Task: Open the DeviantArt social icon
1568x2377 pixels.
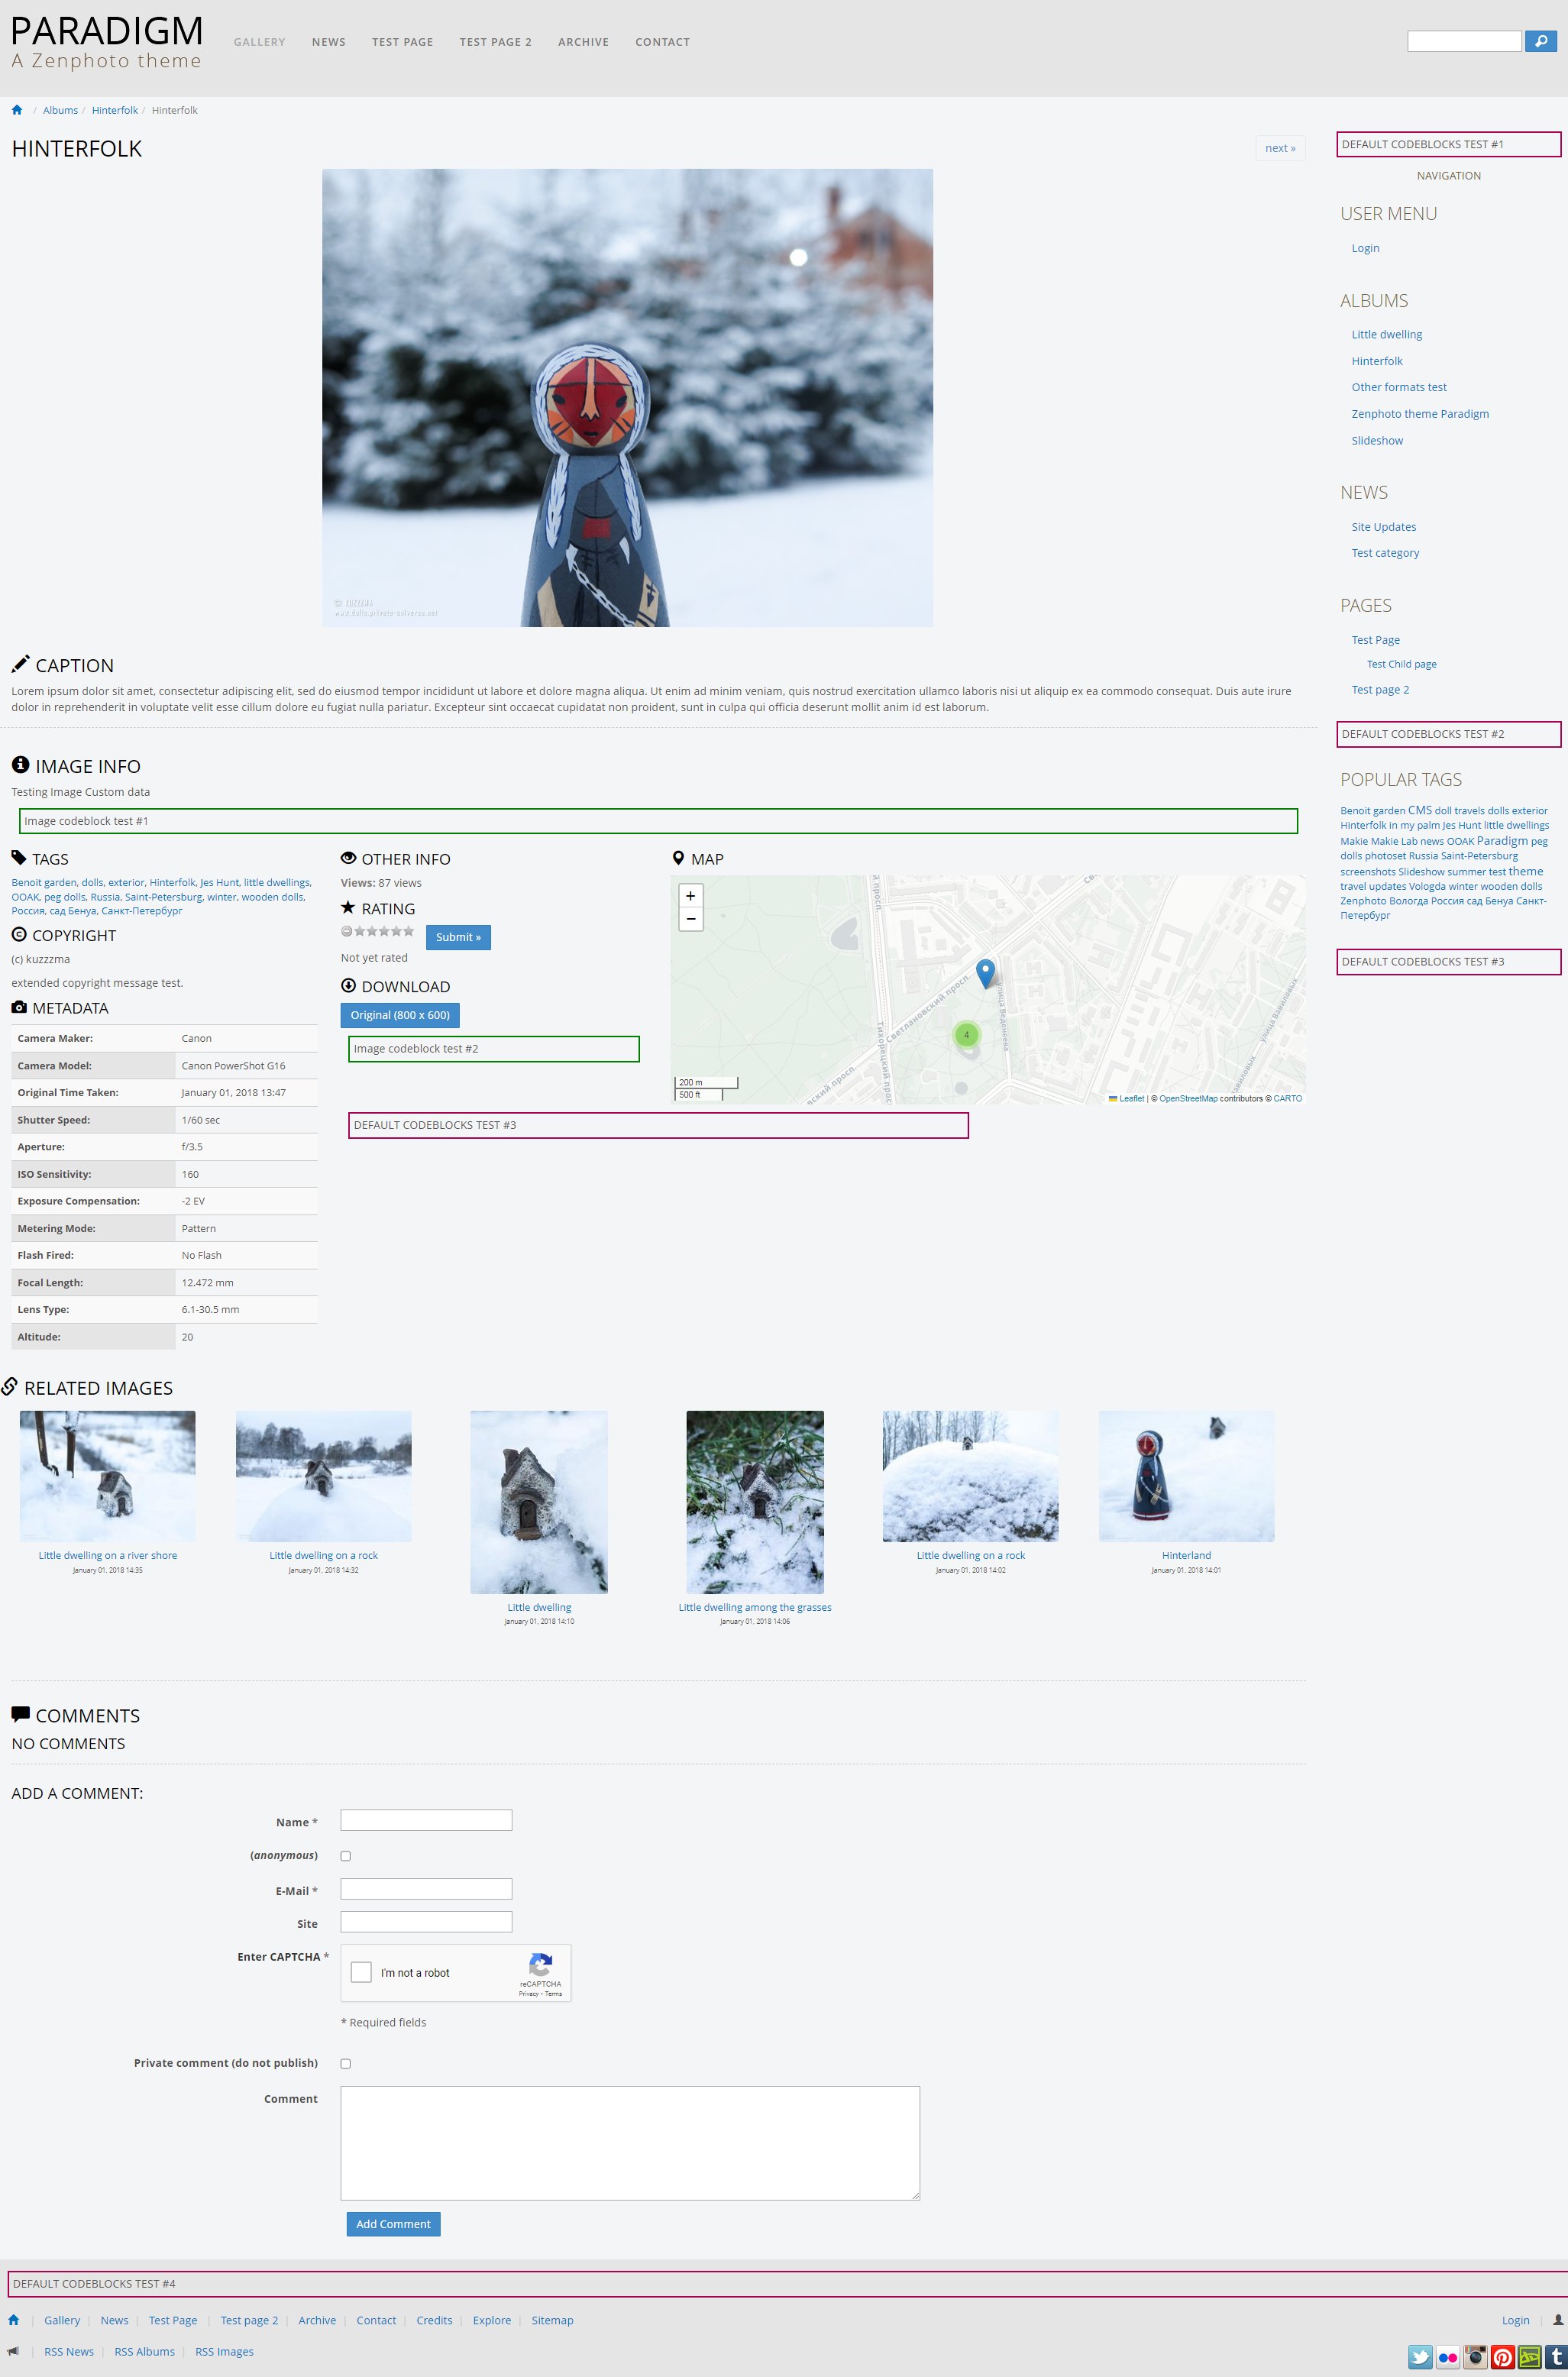Action: pos(1529,2357)
